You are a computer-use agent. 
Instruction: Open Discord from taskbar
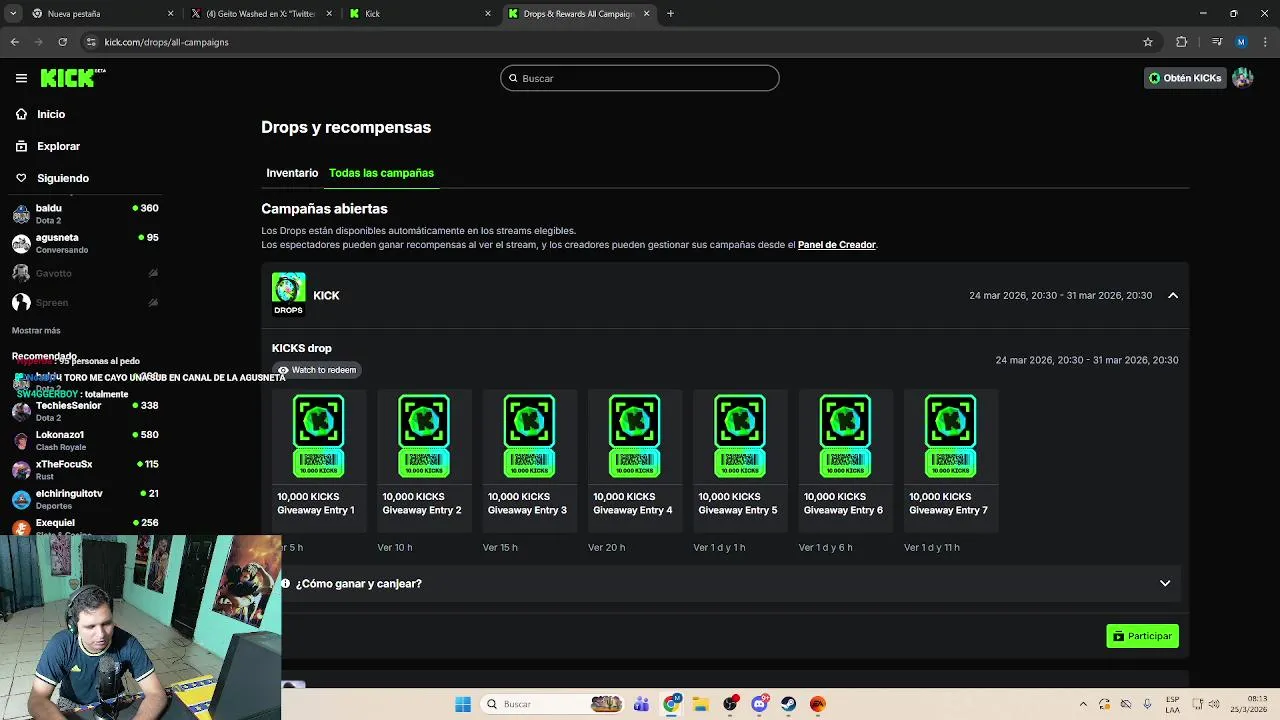tap(760, 704)
